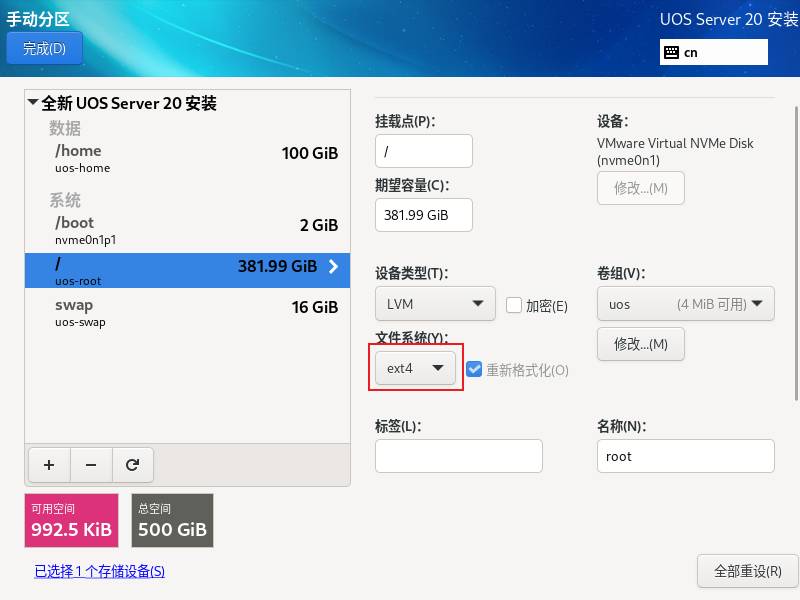Uncheck the reformat (重新格式化) checkbox
This screenshot has width=800, height=600.
click(474, 369)
